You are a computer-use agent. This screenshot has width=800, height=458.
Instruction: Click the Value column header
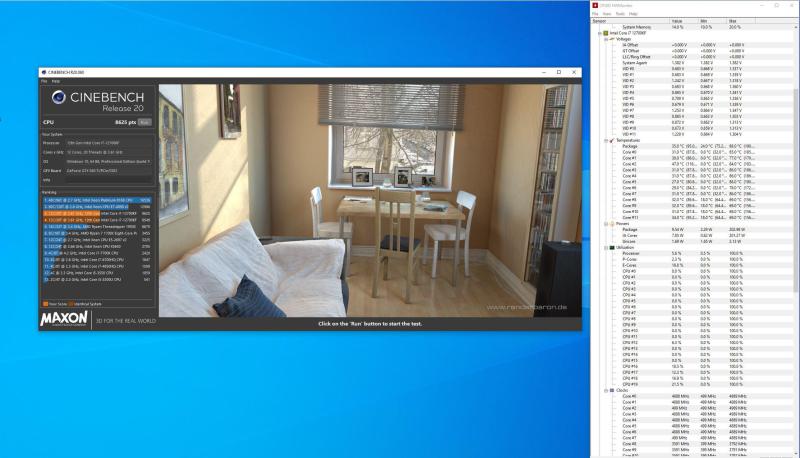[x=677, y=19]
